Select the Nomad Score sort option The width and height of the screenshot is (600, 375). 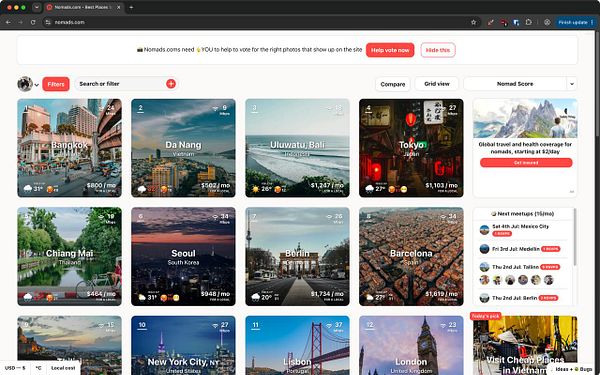(515, 83)
